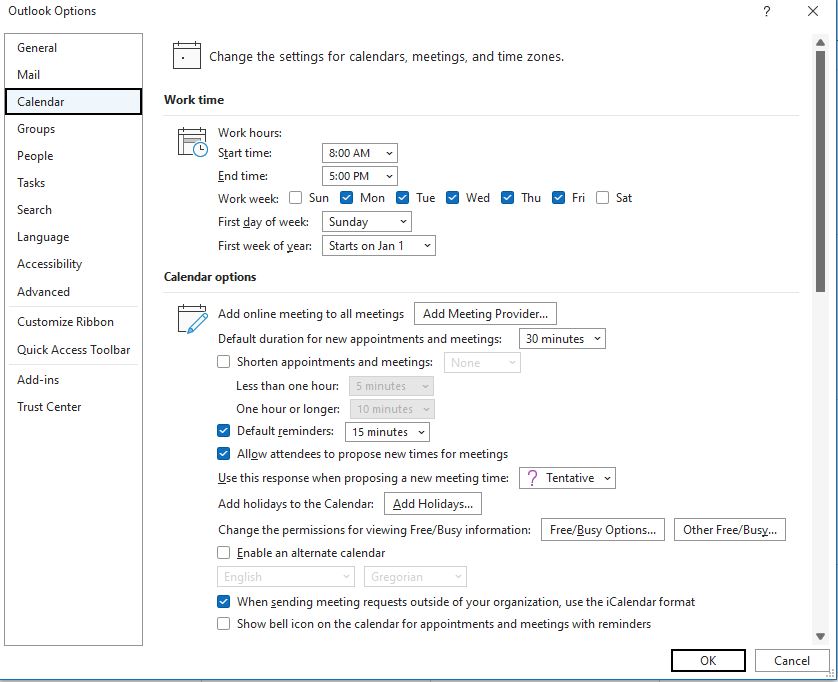Click the Cancel button
The image size is (838, 682).
(x=792, y=661)
